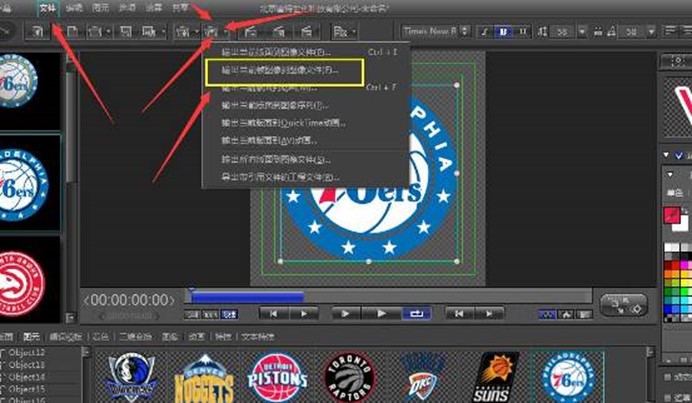Viewport: 692px width, 403px height.
Task: Open the font size dropdown arrow
Action: coord(582,31)
